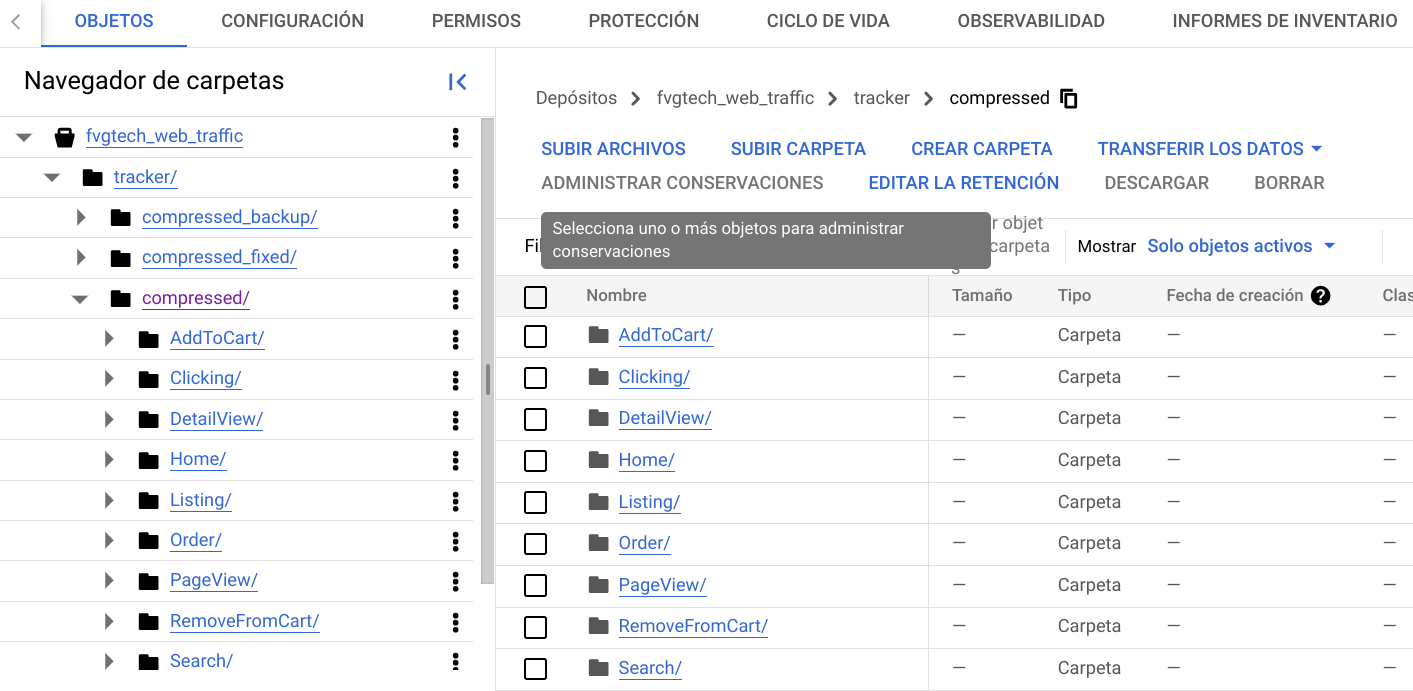1413x691 pixels.
Task: Open more options for compressed/ in tree
Action: point(456,299)
